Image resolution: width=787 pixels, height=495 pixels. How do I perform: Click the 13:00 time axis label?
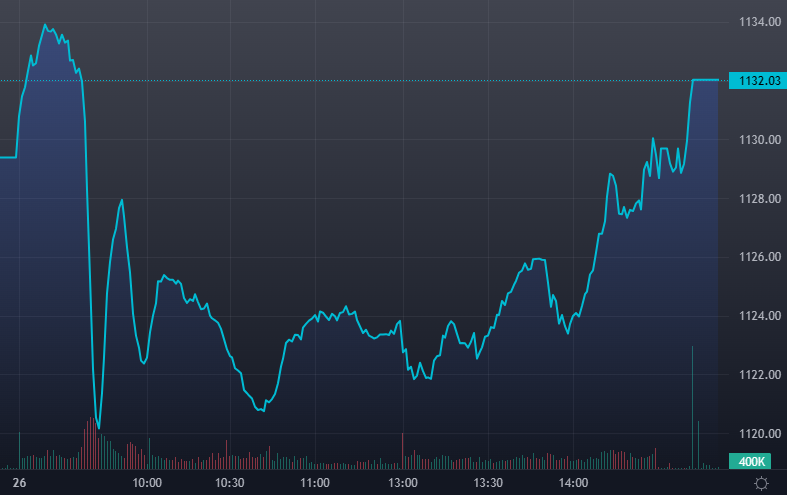402,483
